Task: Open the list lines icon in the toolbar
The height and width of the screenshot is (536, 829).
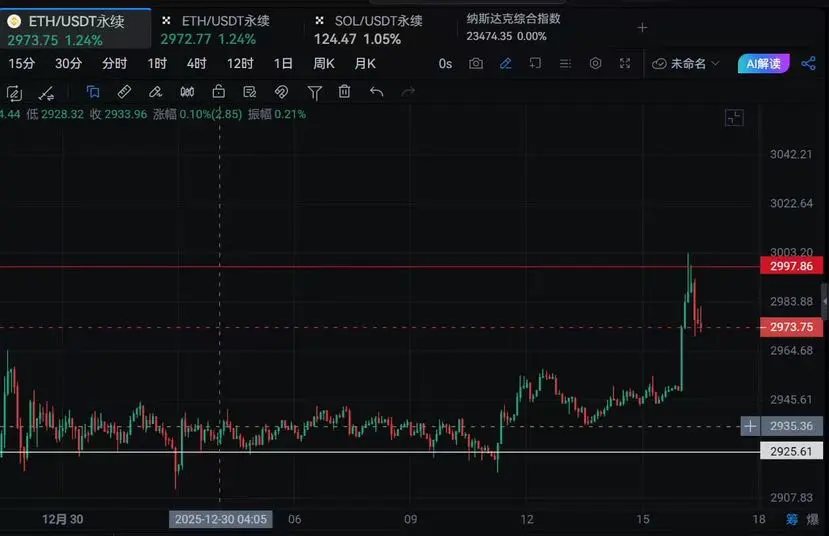Action: (x=565, y=63)
